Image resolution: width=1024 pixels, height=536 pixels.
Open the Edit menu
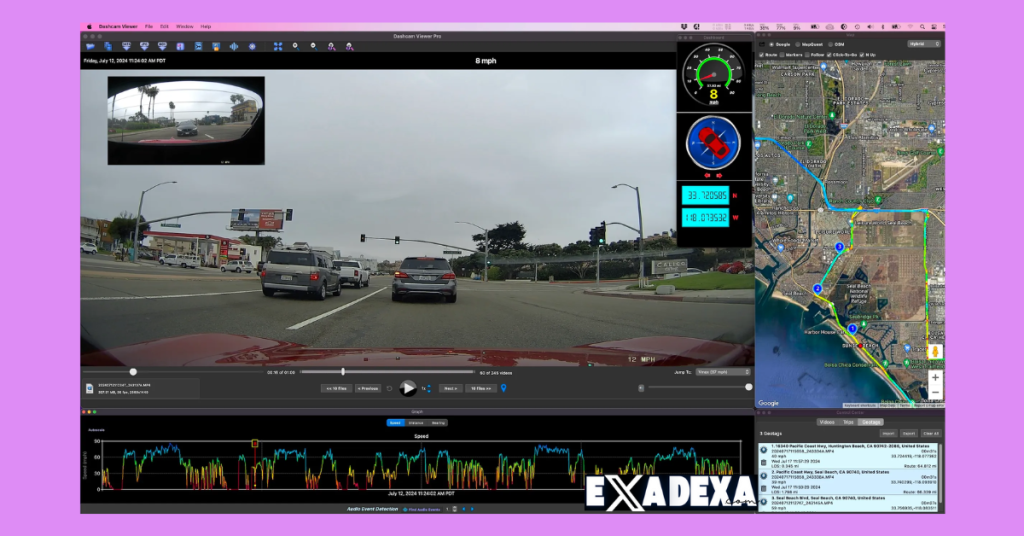pyautogui.click(x=165, y=27)
